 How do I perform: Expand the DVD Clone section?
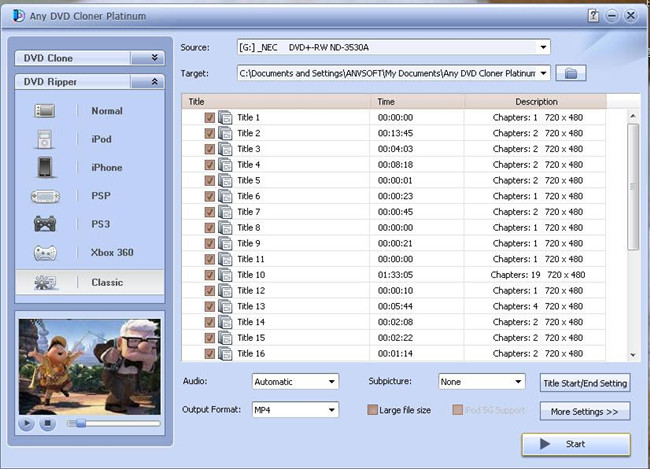155,58
